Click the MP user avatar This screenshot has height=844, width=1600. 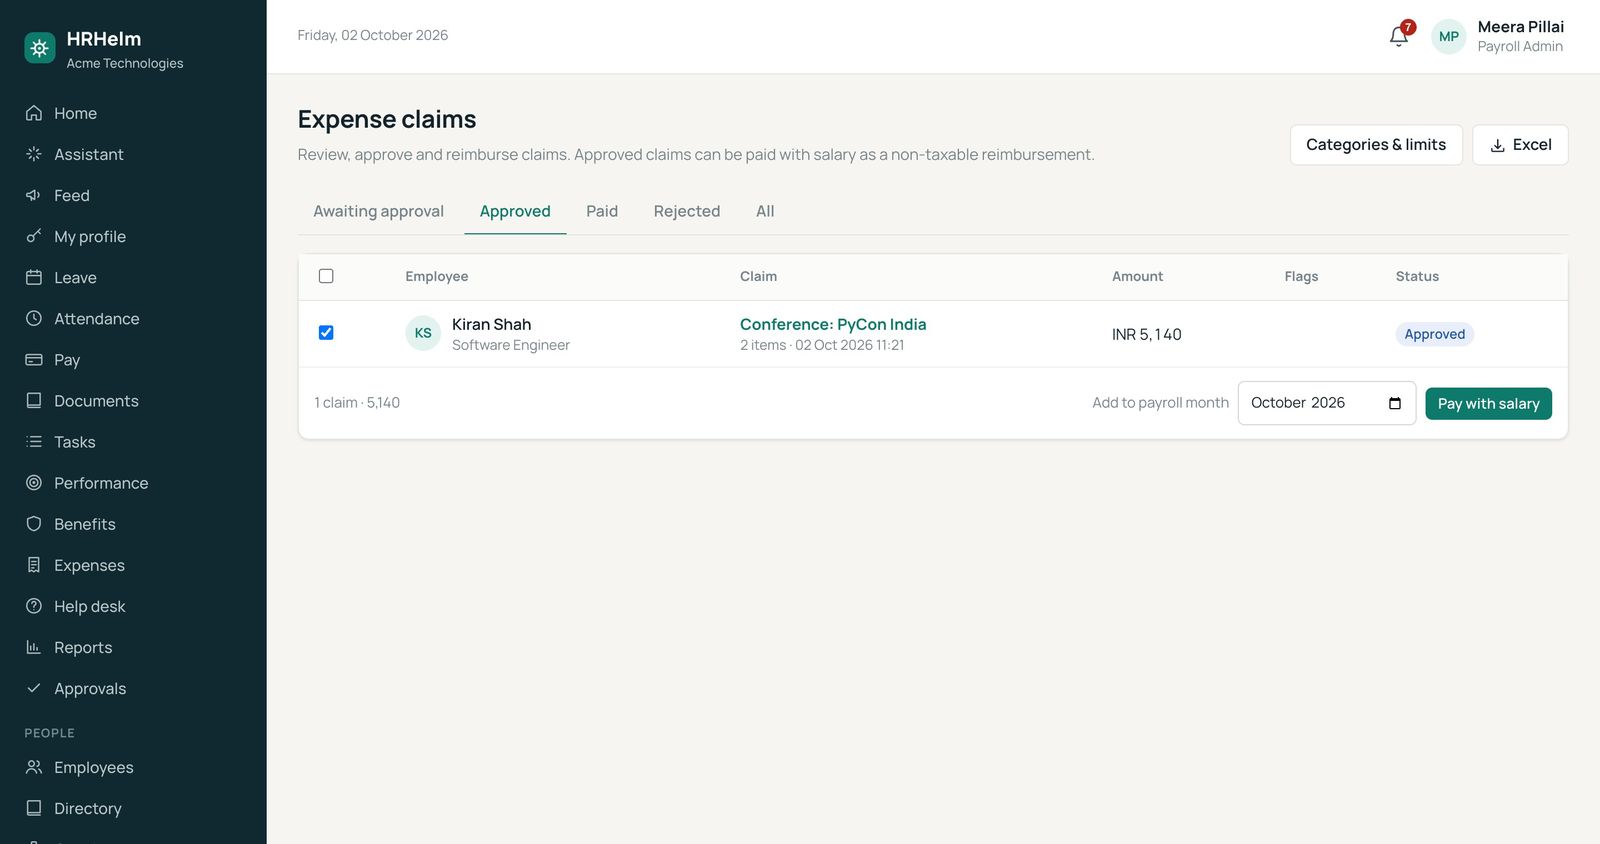1449,37
